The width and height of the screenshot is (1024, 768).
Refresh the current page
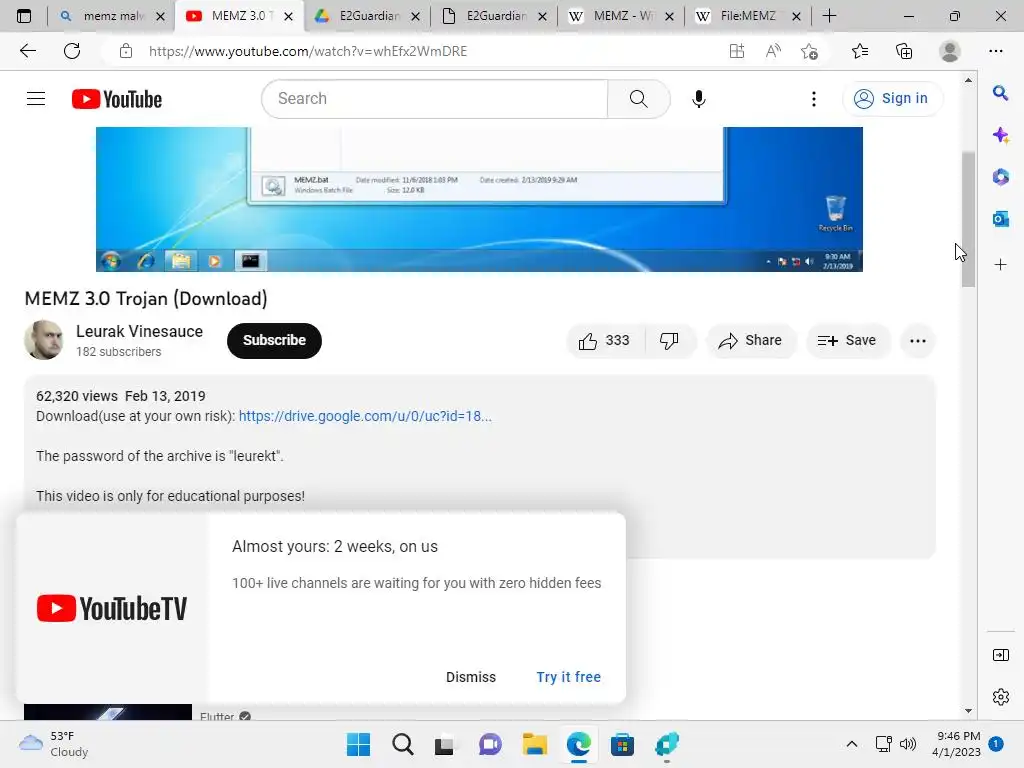coord(72,51)
